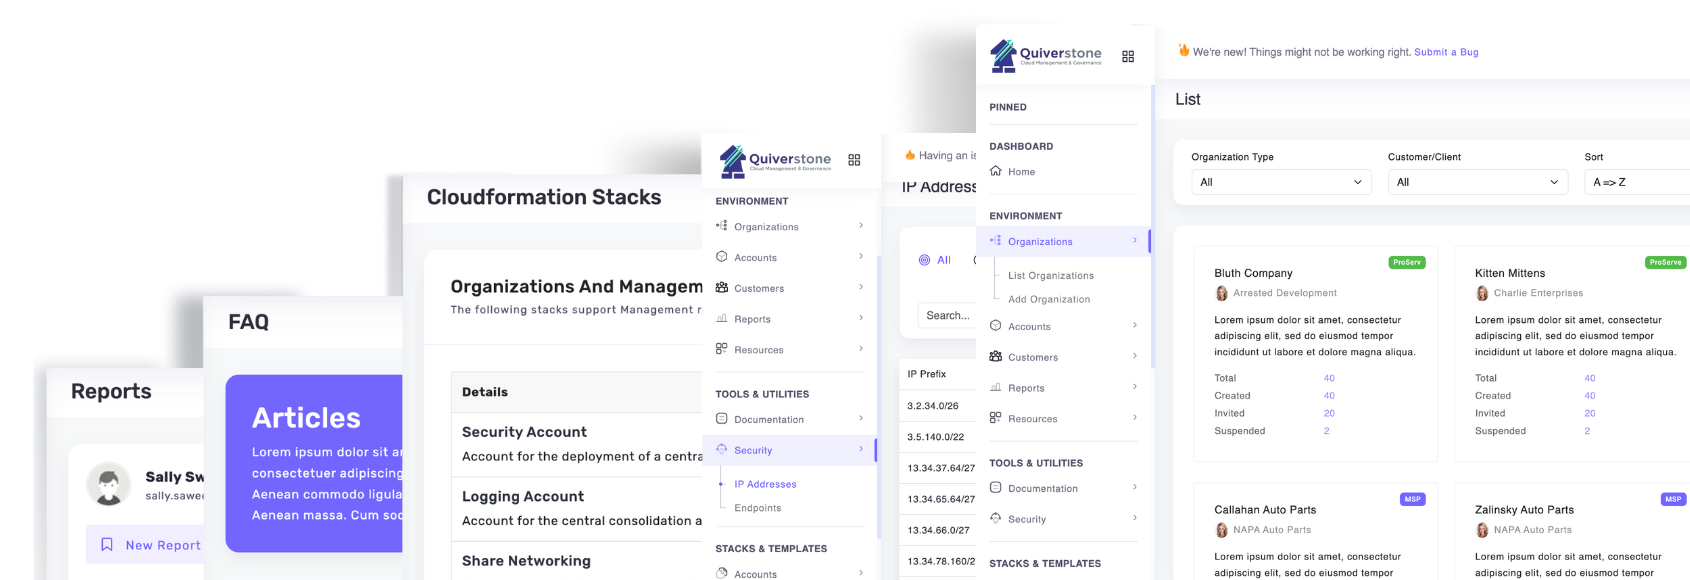The width and height of the screenshot is (1690, 580).
Task: Expand the Resources chevron in the Organizations List window sidebar
Action: pos(1135,417)
